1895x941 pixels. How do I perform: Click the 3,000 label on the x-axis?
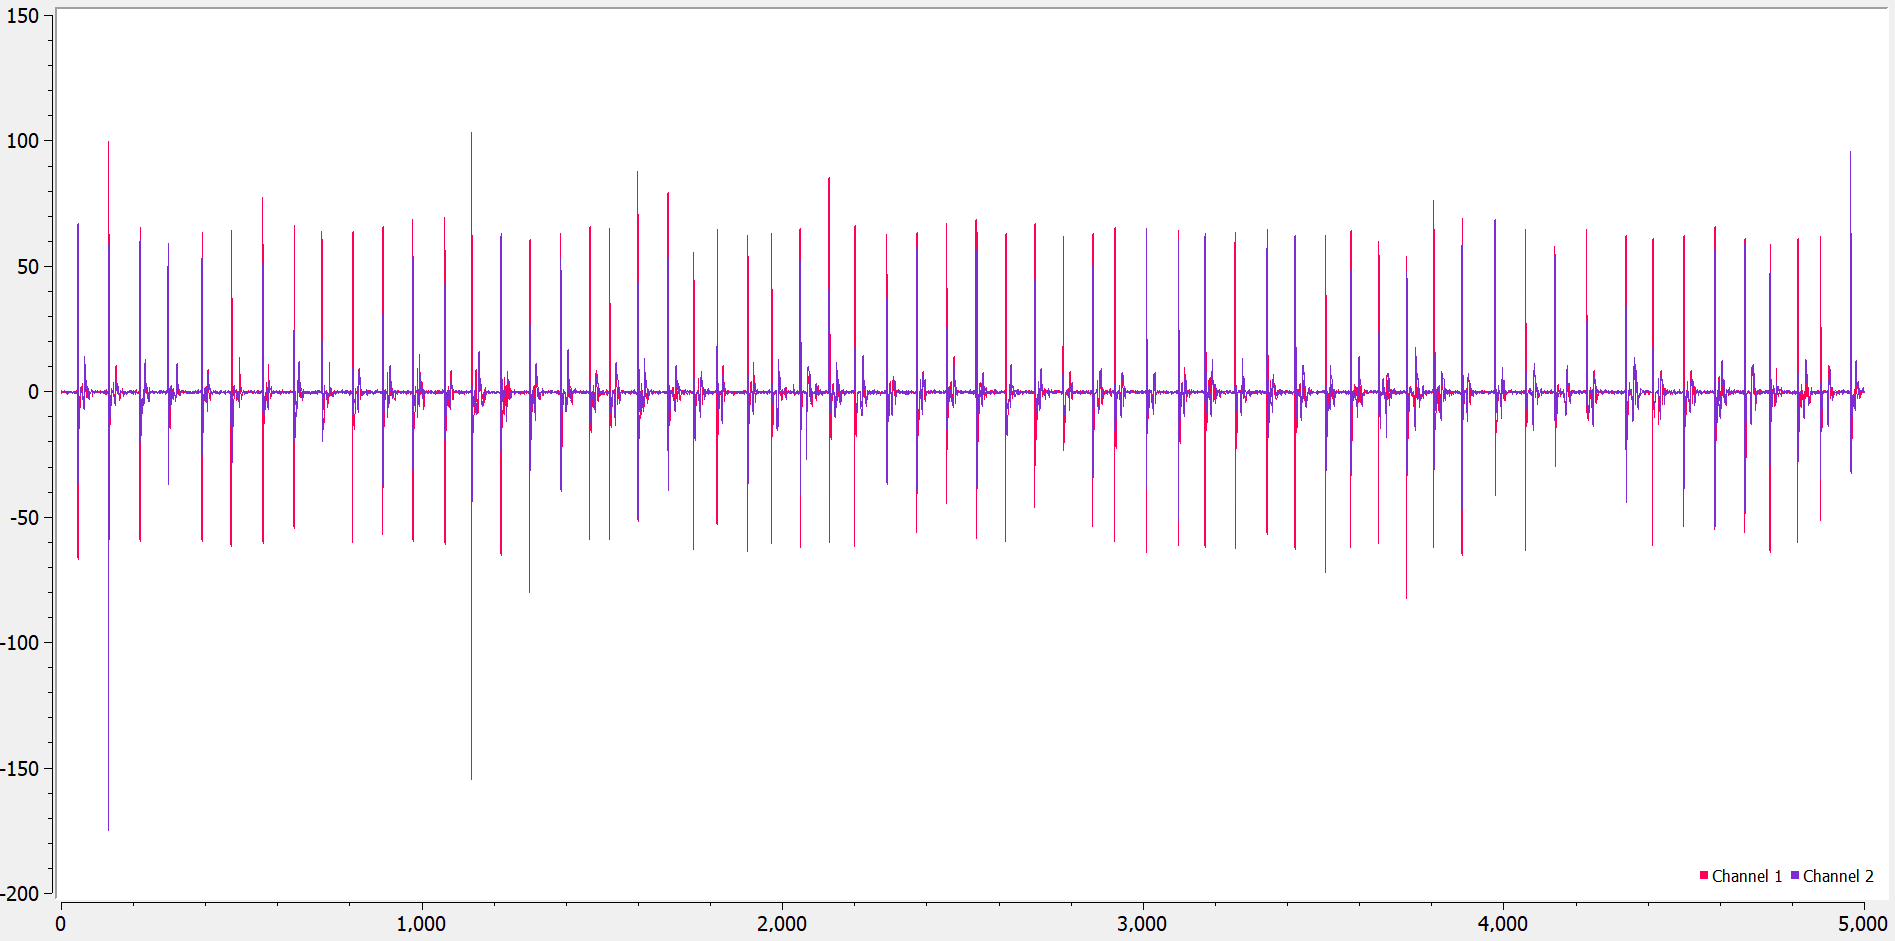(1142, 924)
